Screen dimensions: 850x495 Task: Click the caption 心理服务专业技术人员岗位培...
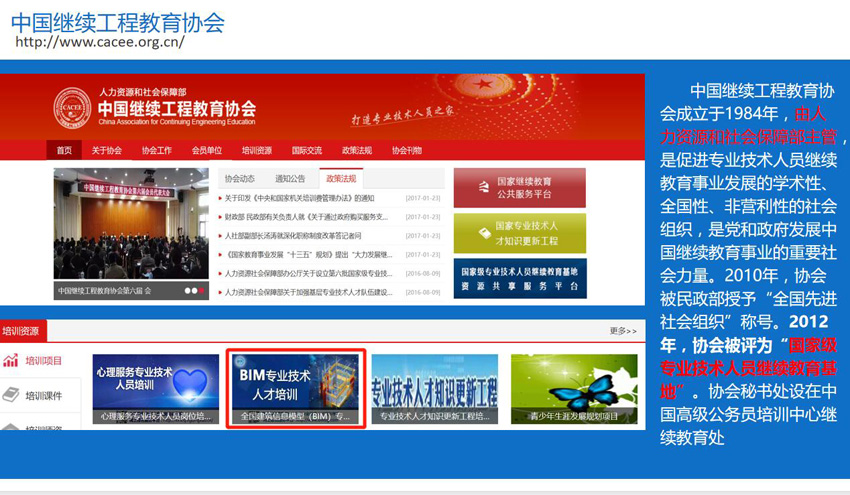pyautogui.click(x=156, y=416)
